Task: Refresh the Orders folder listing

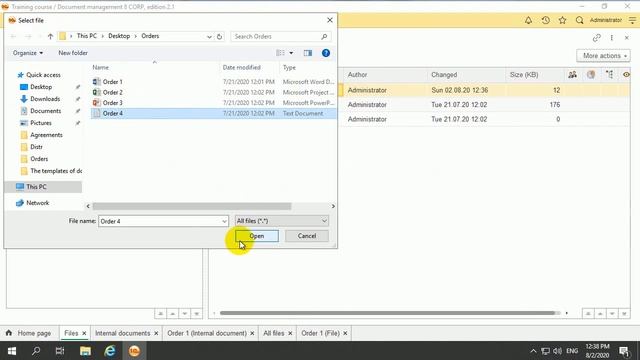Action: point(219,36)
